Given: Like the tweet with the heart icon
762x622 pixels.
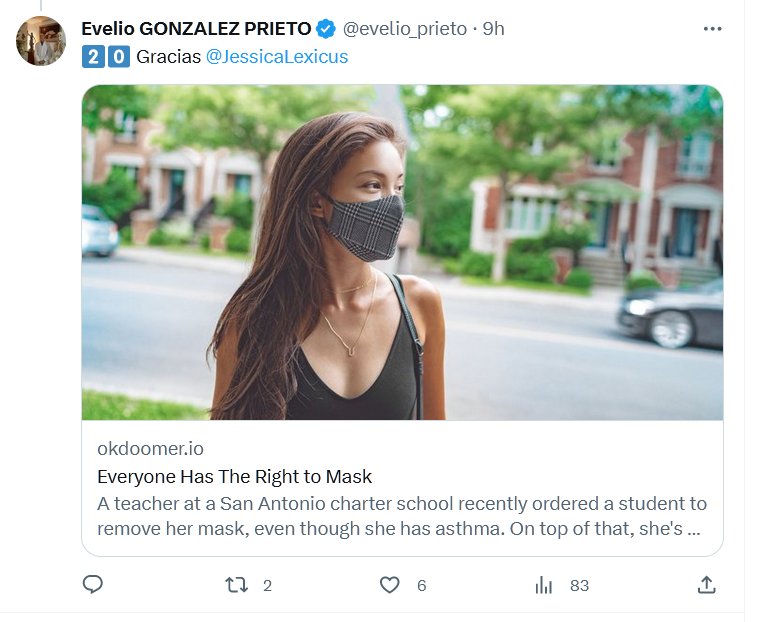Looking at the screenshot, I should (x=390, y=585).
